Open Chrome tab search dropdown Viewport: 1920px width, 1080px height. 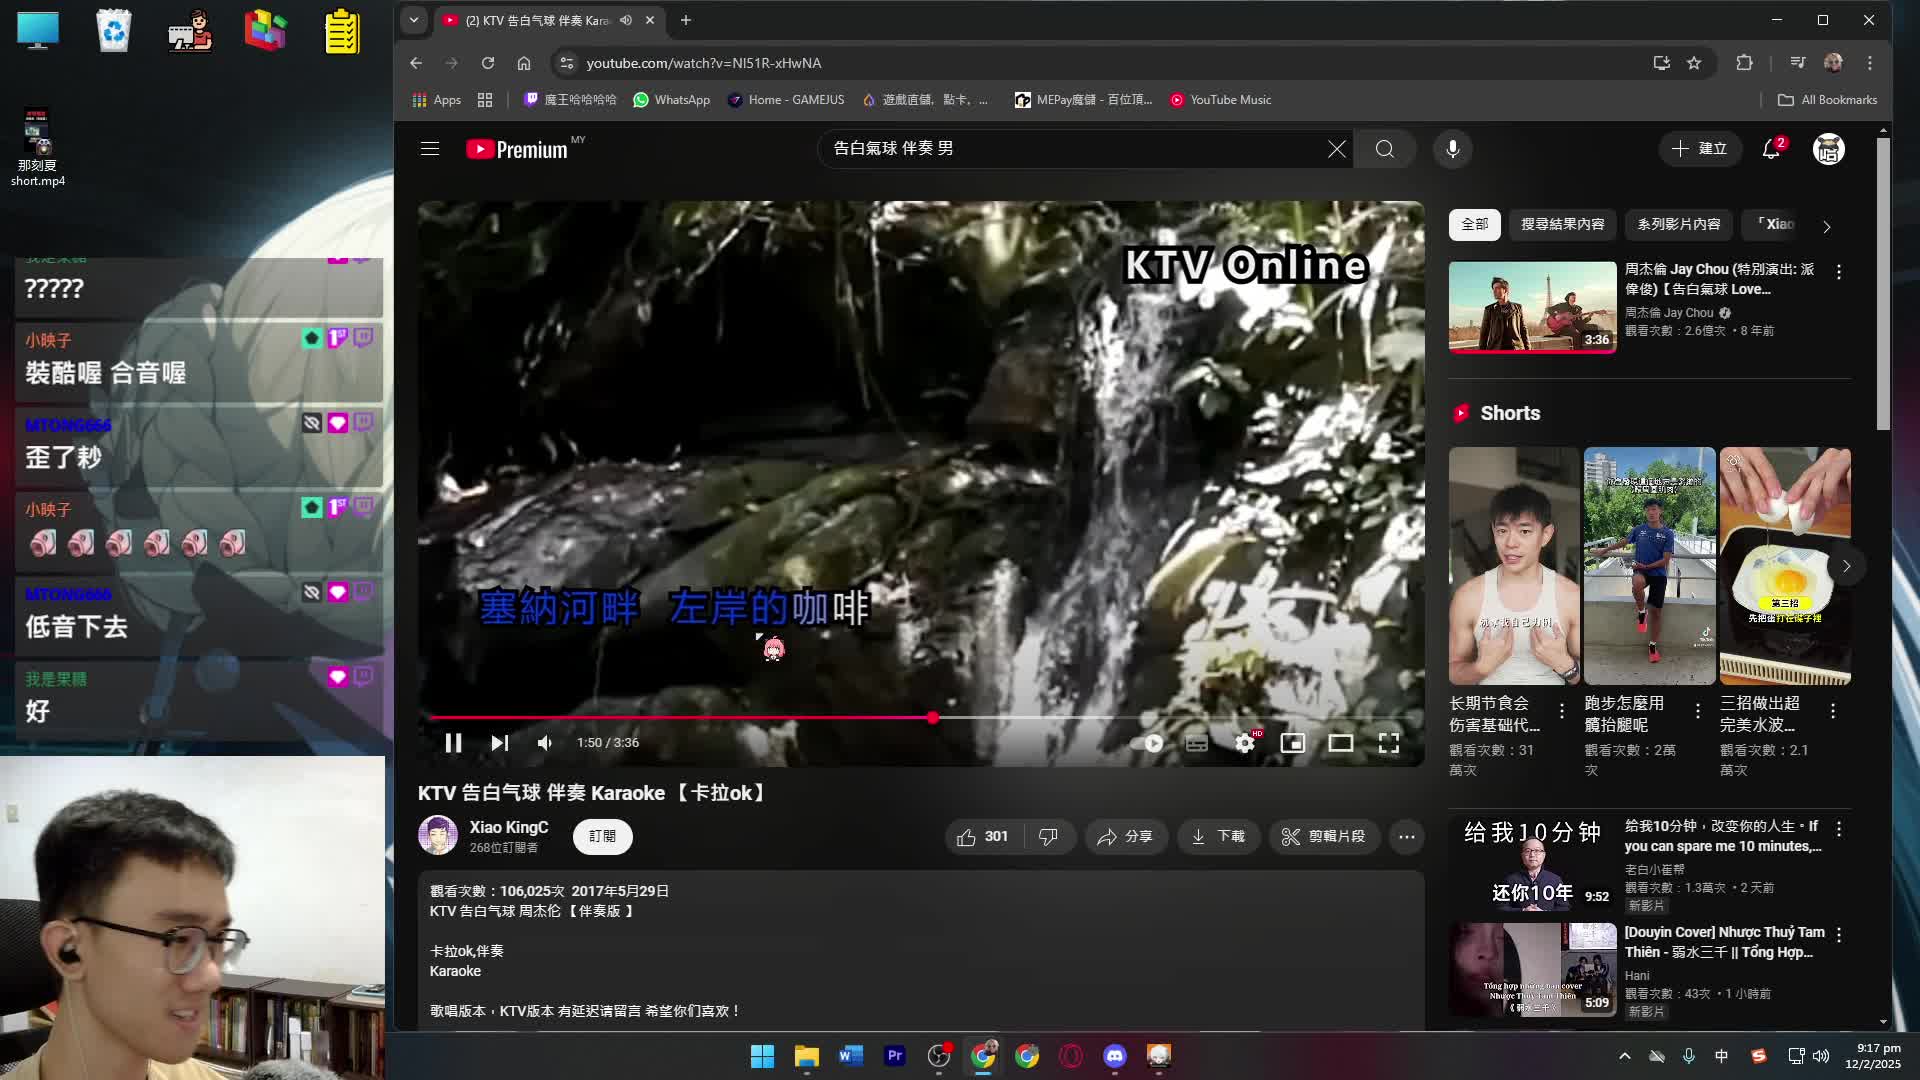click(414, 20)
